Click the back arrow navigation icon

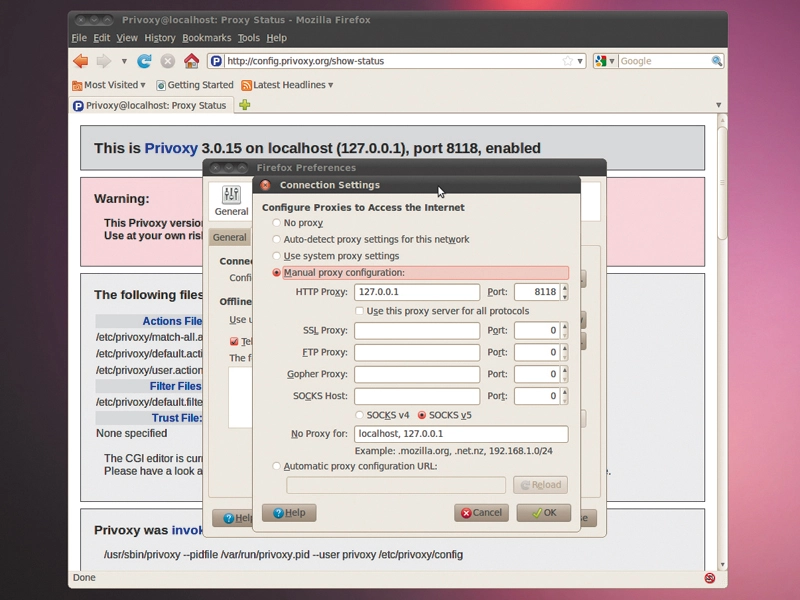pyautogui.click(x=81, y=61)
